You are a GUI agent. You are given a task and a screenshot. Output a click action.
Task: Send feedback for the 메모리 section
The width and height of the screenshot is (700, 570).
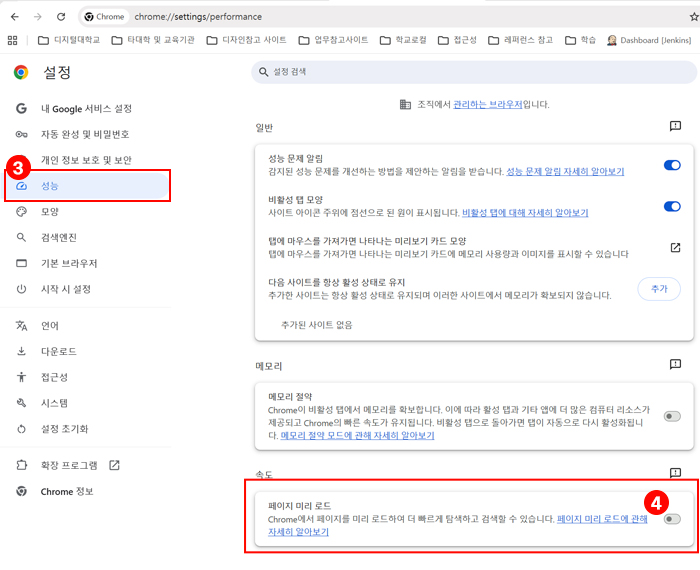click(x=675, y=364)
